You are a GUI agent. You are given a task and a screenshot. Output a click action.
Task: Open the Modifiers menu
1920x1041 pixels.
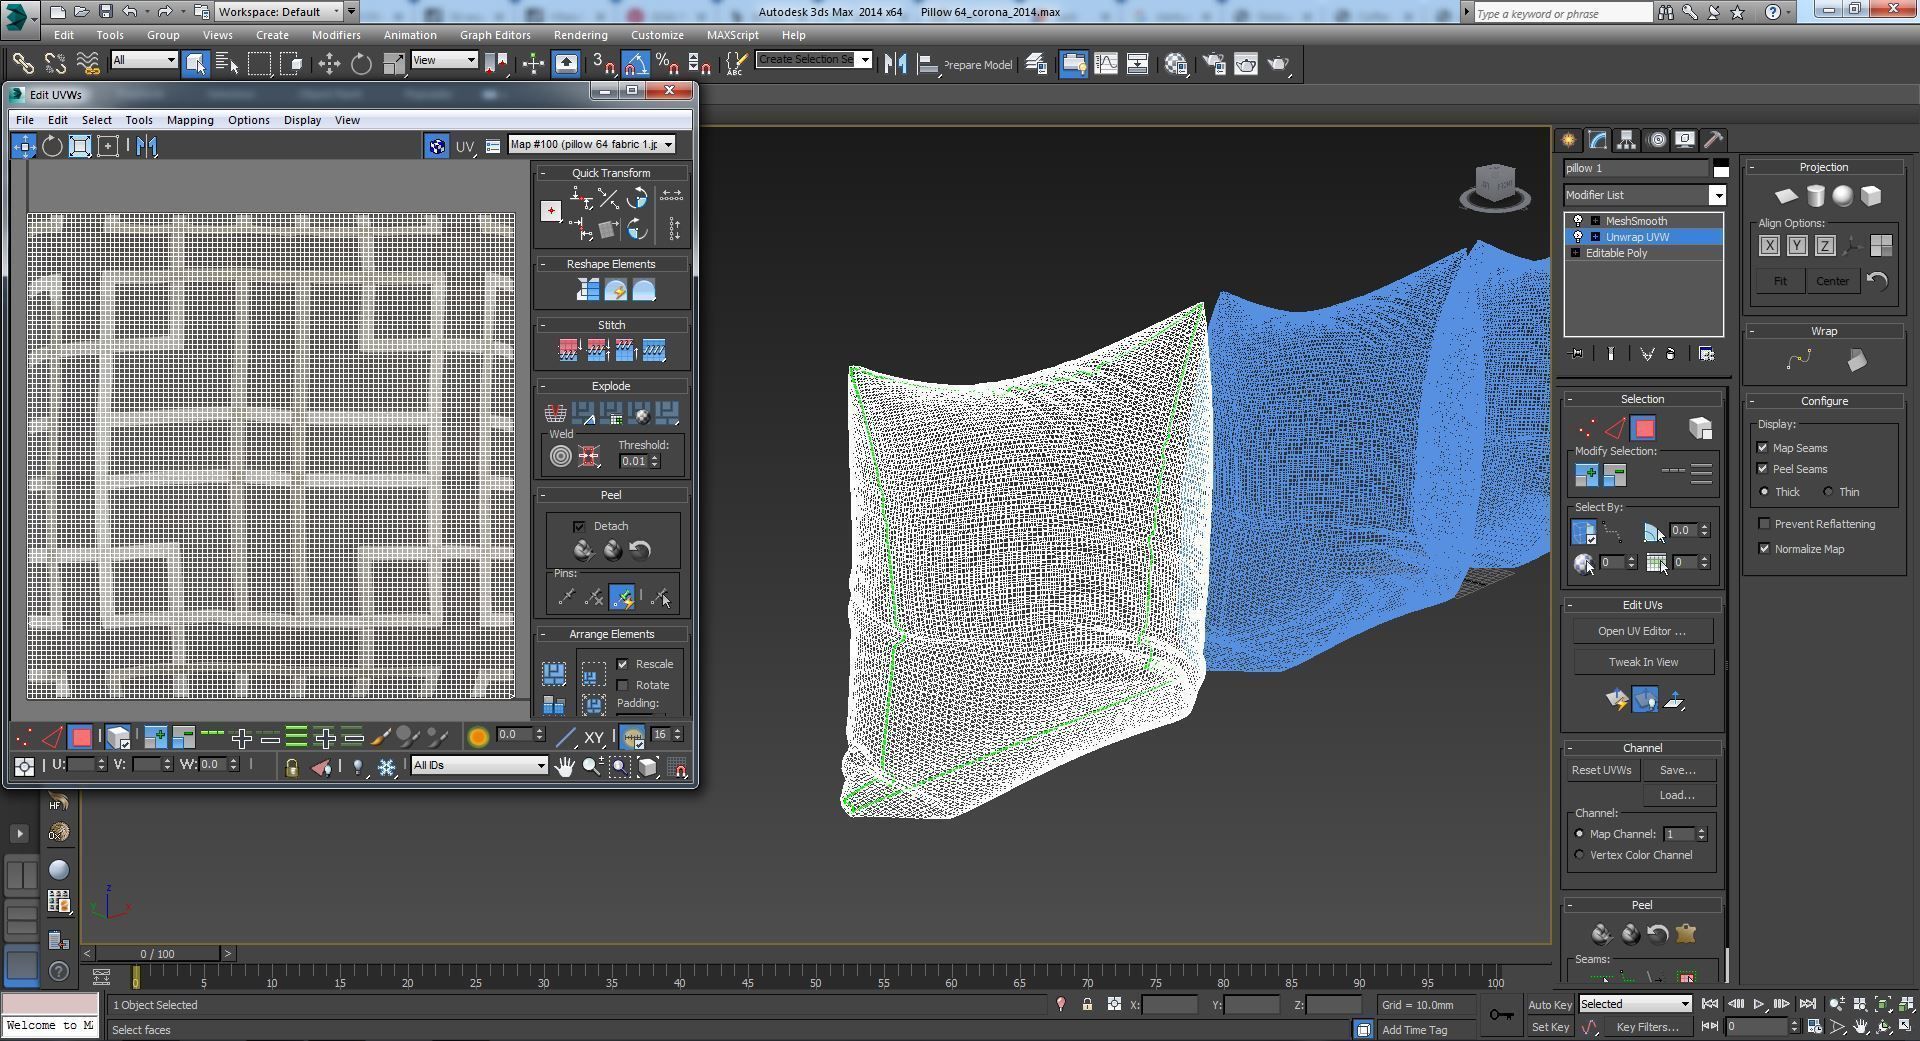336,35
